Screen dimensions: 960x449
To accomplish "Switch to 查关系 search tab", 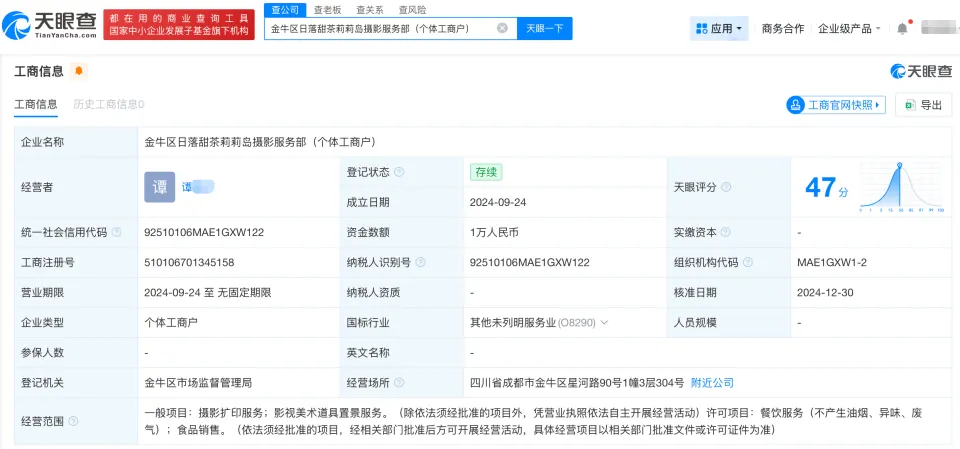I will tap(370, 10).
